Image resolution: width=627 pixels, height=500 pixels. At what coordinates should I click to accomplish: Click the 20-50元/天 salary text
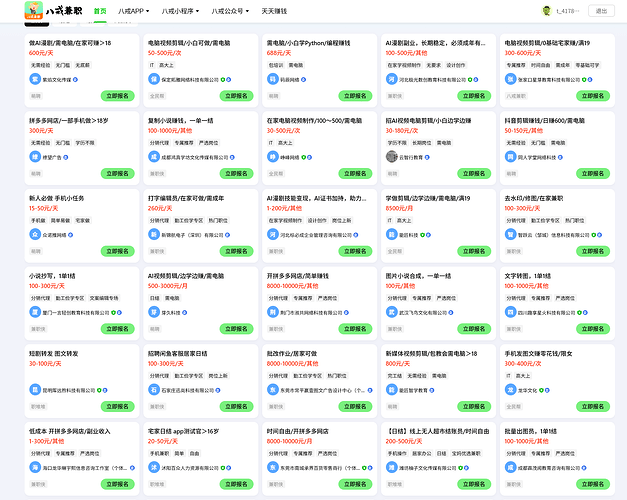point(163,441)
